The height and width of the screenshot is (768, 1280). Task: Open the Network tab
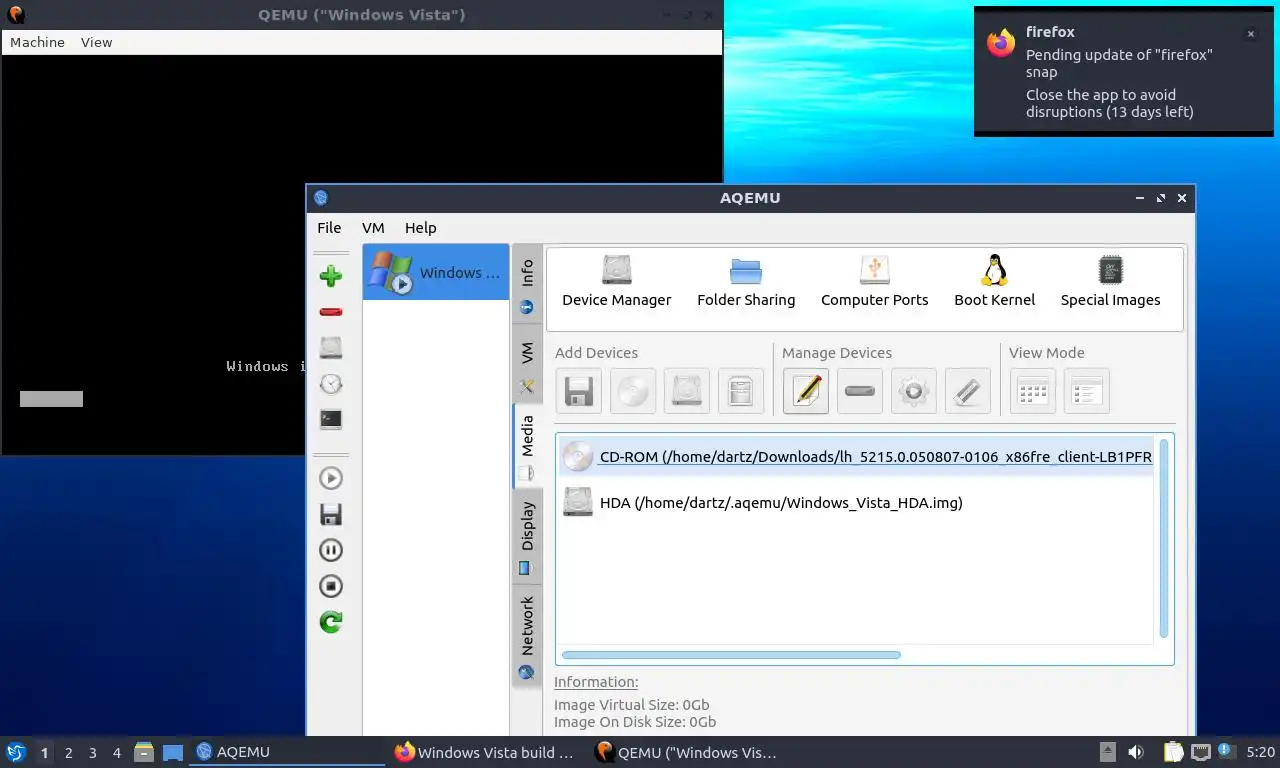[x=527, y=636]
